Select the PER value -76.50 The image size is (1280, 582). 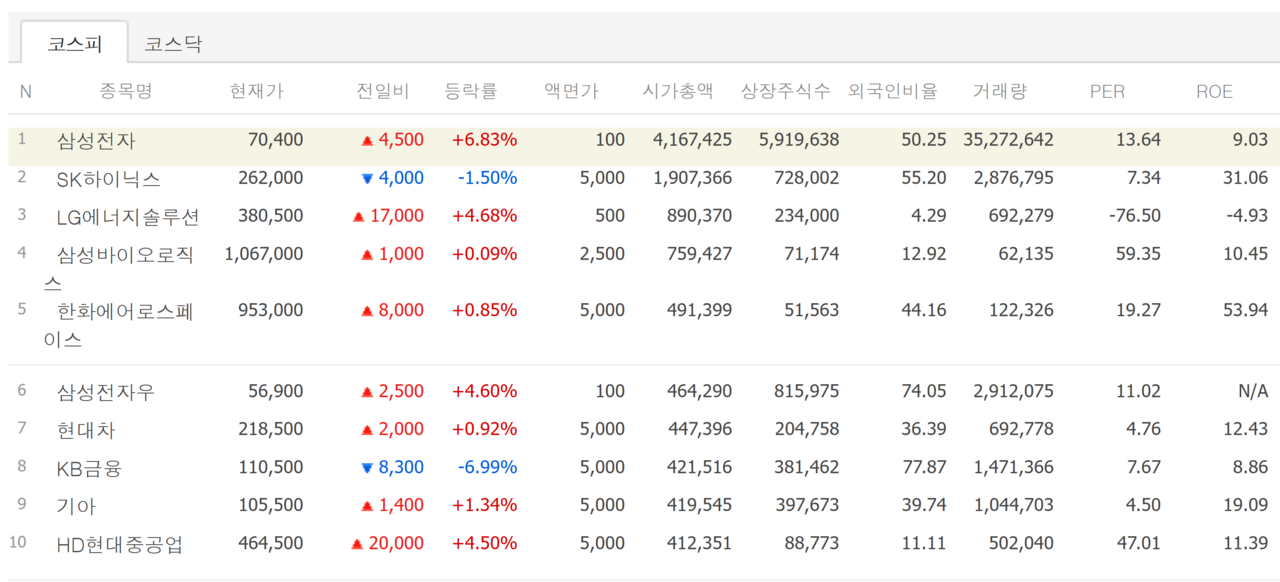pos(1135,216)
